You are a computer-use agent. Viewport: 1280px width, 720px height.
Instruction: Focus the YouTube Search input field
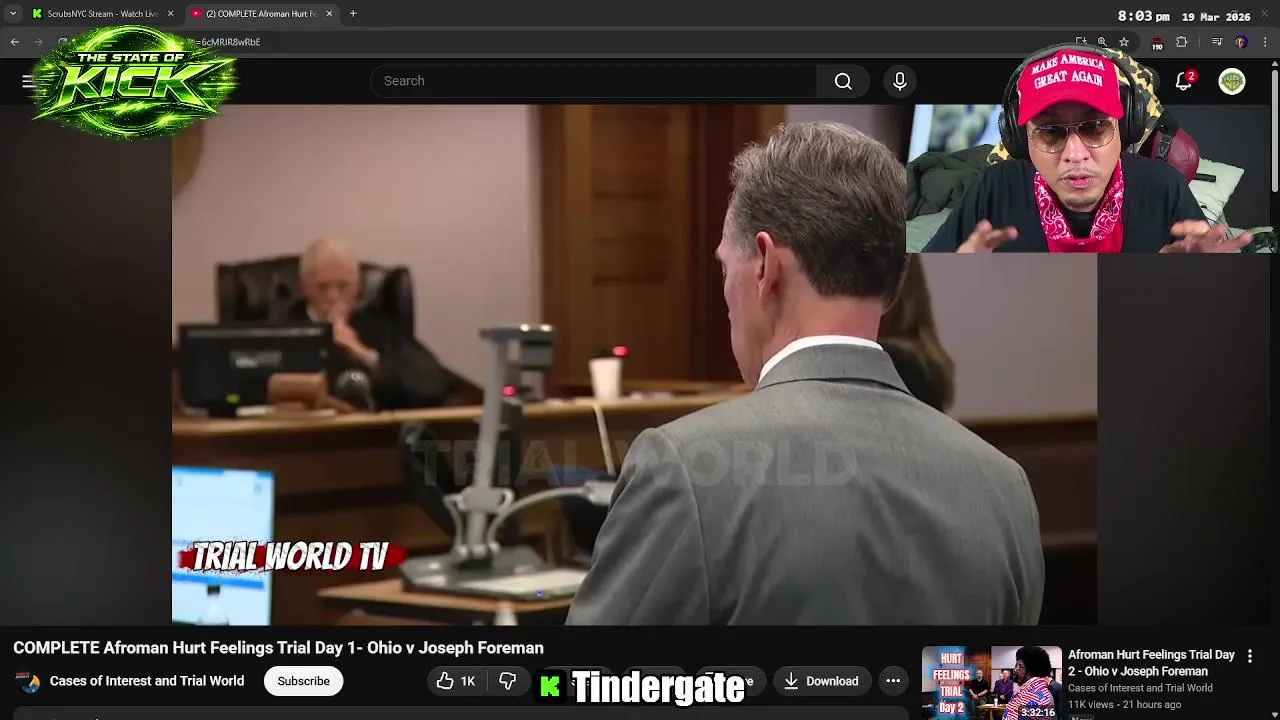[594, 81]
